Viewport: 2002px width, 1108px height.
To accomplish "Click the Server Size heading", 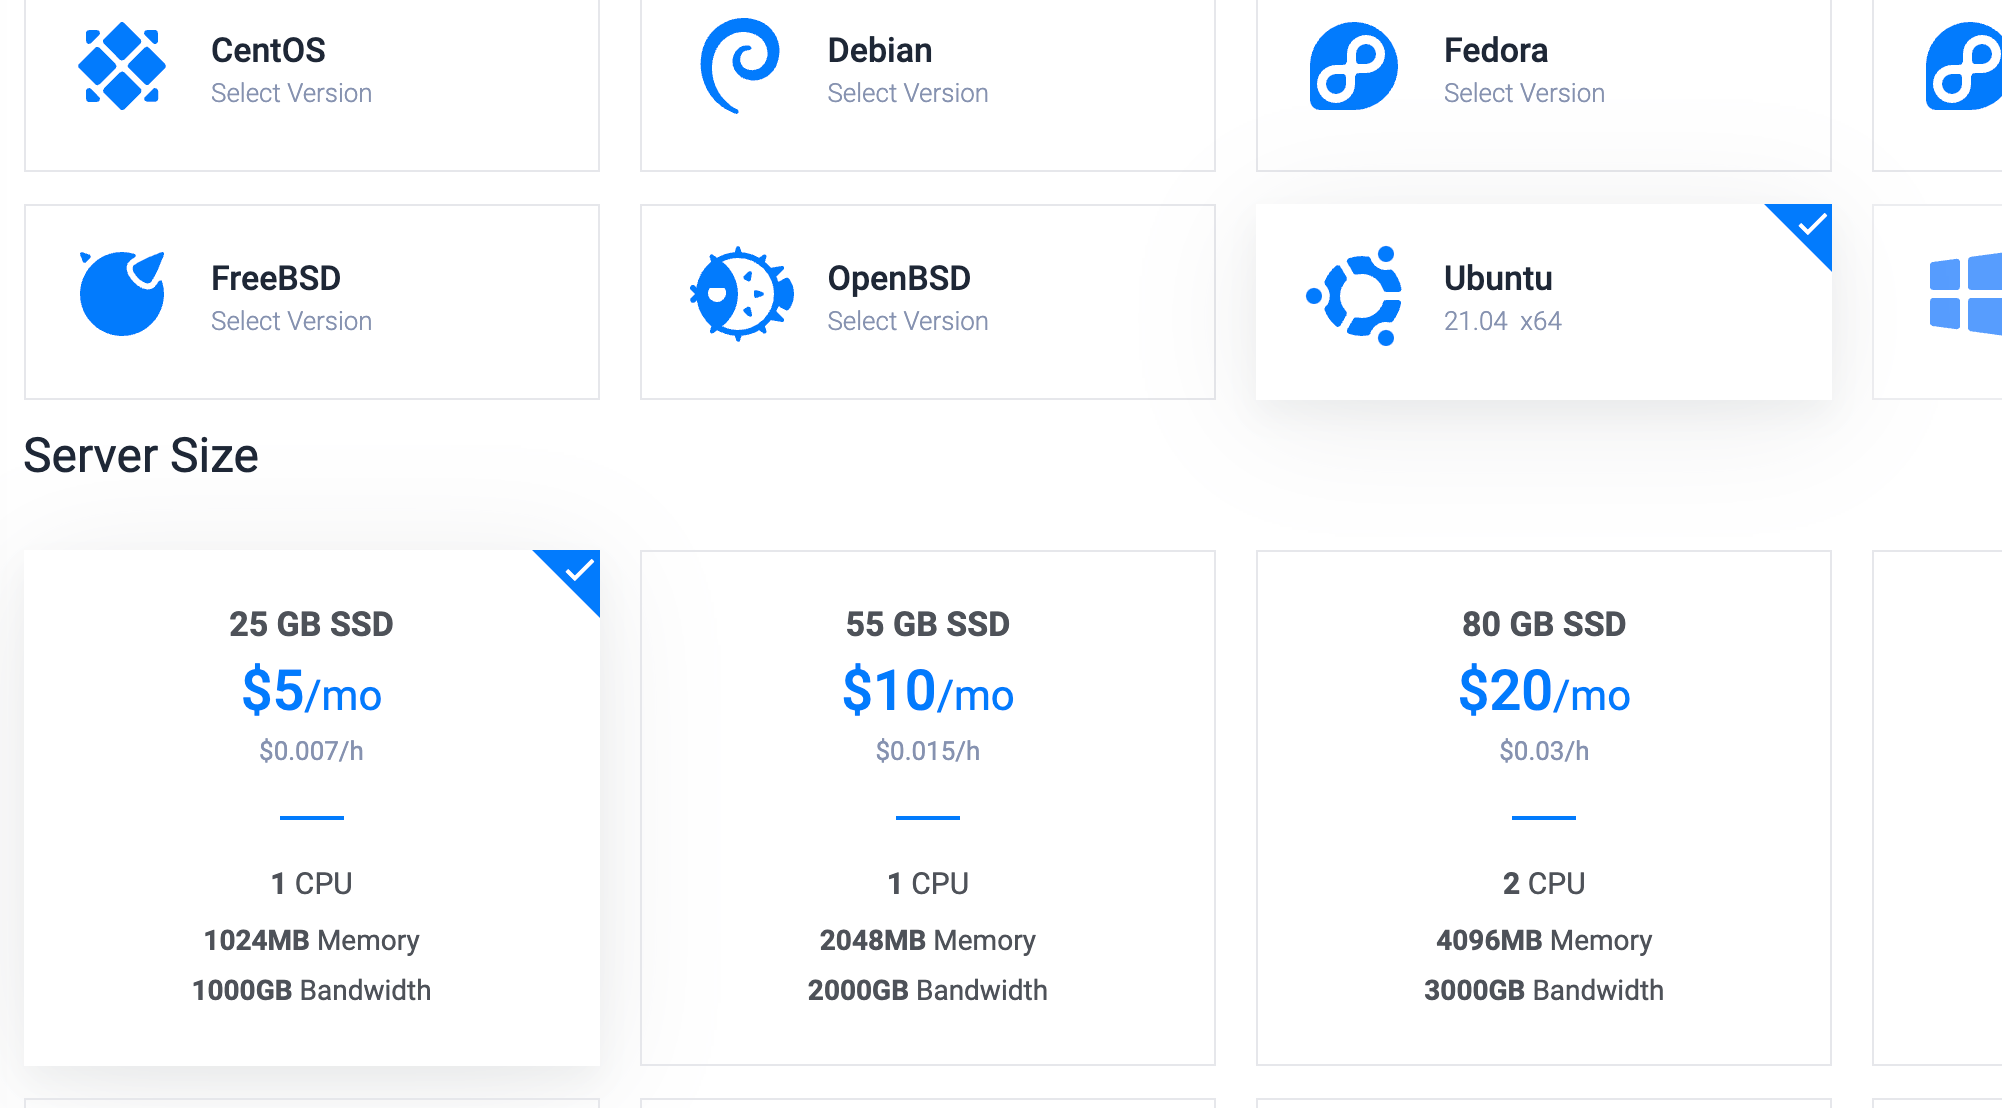I will point(141,456).
